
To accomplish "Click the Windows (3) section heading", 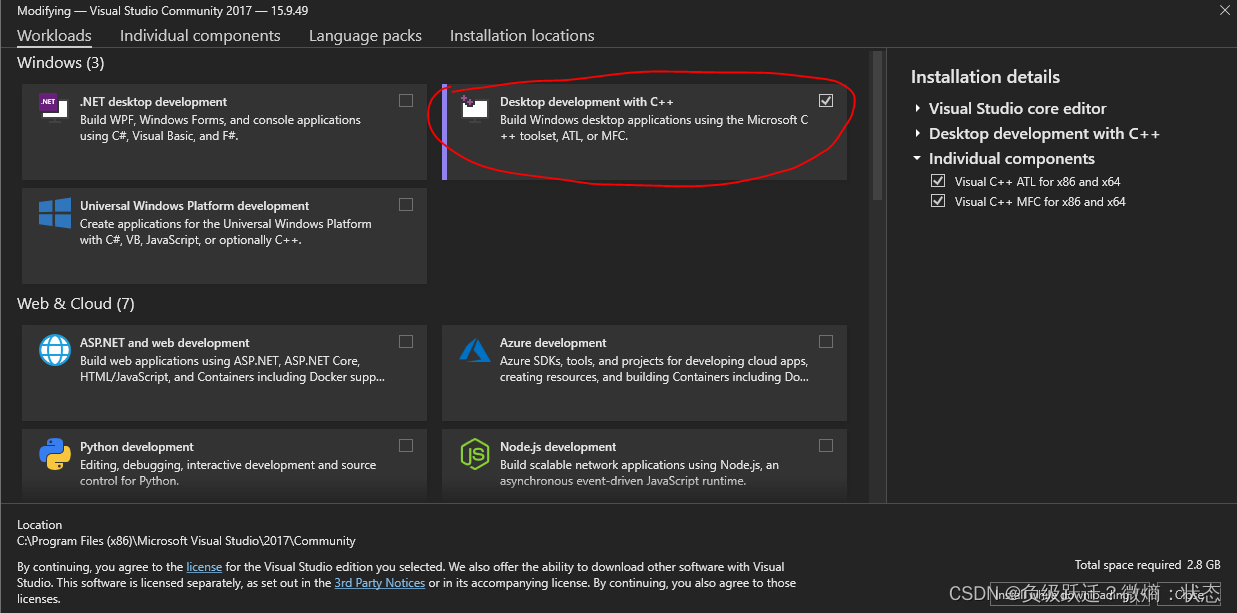I will (x=61, y=63).
